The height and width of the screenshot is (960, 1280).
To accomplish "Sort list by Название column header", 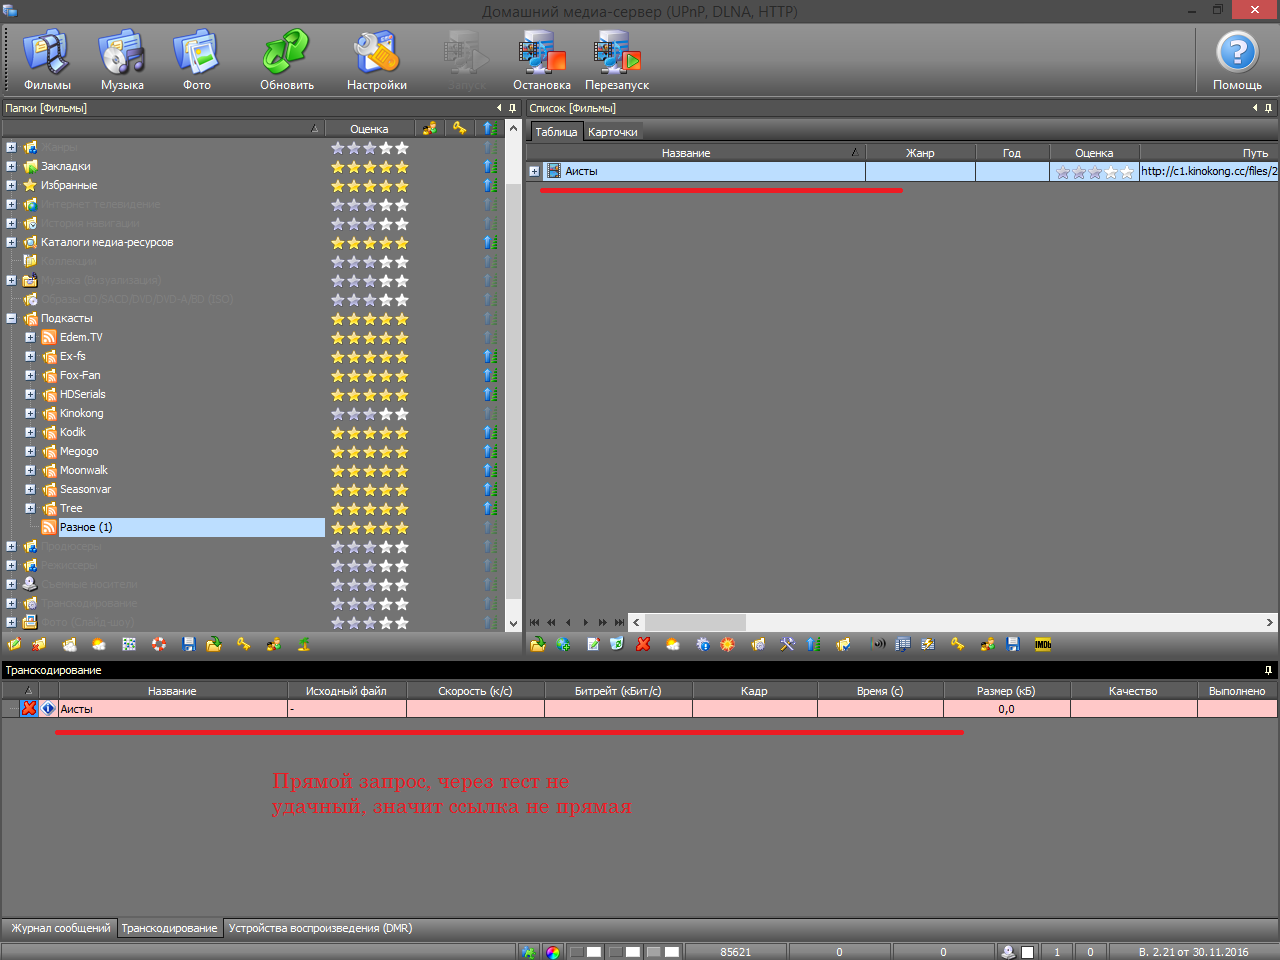I will 686,153.
